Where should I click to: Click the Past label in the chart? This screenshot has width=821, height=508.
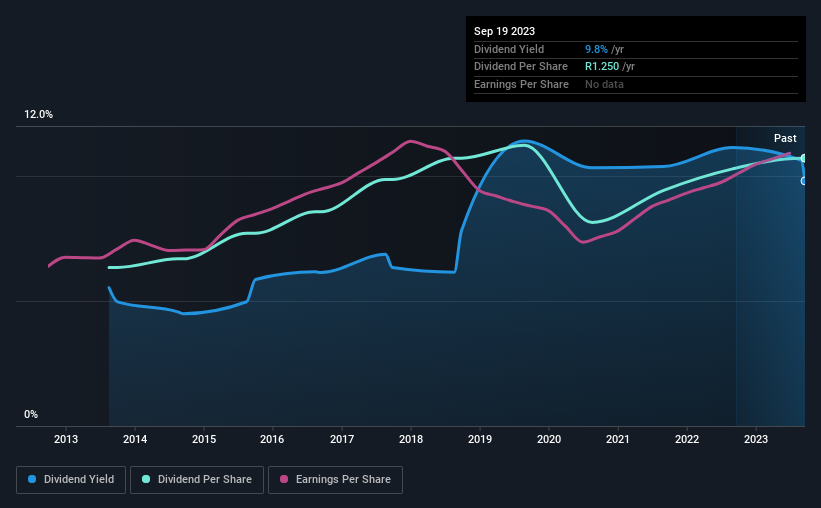tap(785, 138)
